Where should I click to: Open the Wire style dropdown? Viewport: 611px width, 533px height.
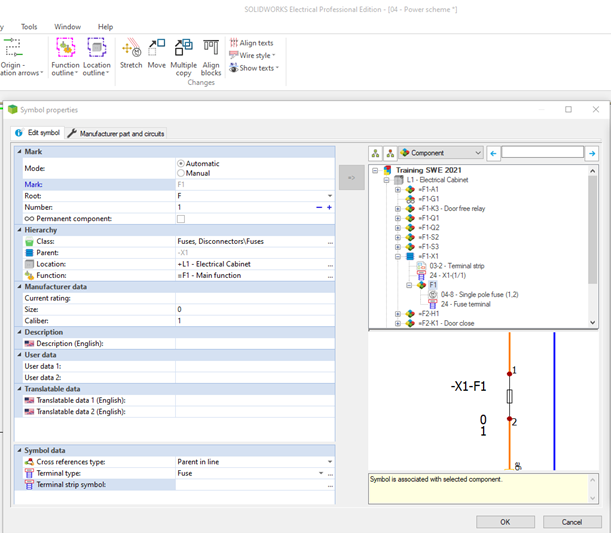pos(252,55)
